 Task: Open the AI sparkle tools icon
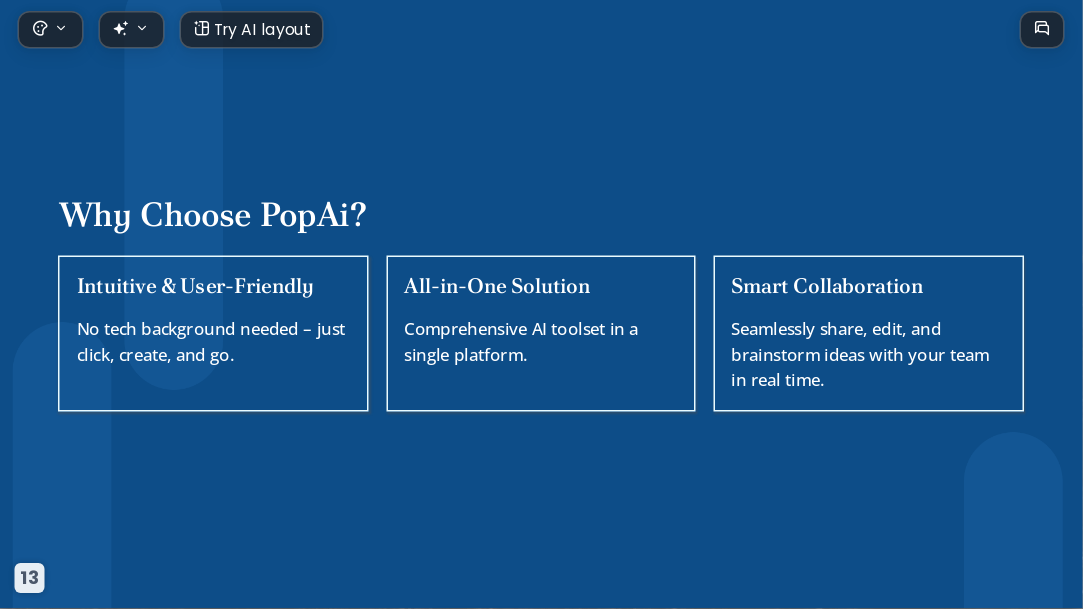[121, 28]
